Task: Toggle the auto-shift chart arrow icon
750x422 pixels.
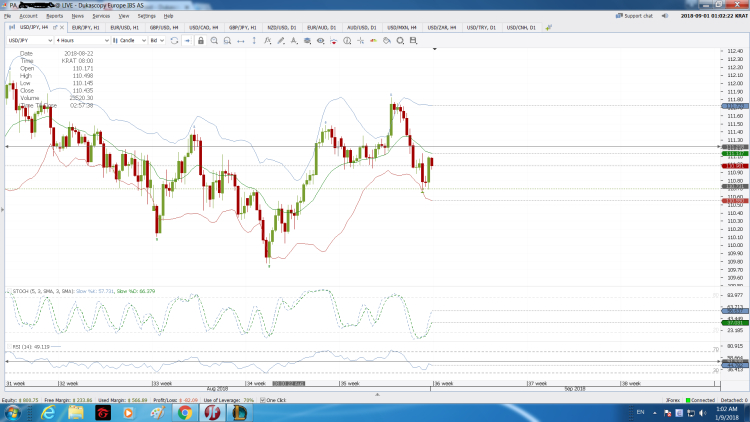Action: click(188, 41)
